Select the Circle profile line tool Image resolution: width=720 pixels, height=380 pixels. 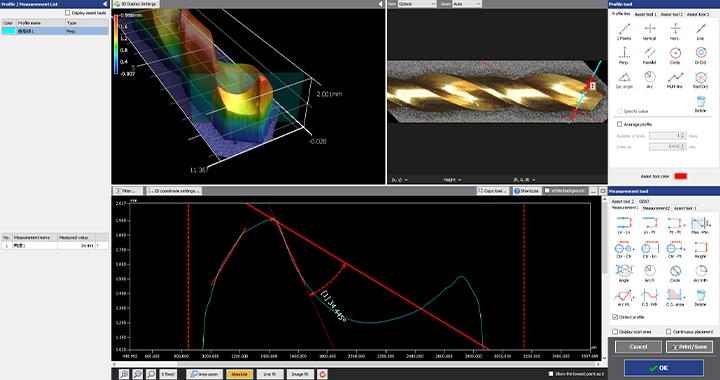[x=675, y=56]
